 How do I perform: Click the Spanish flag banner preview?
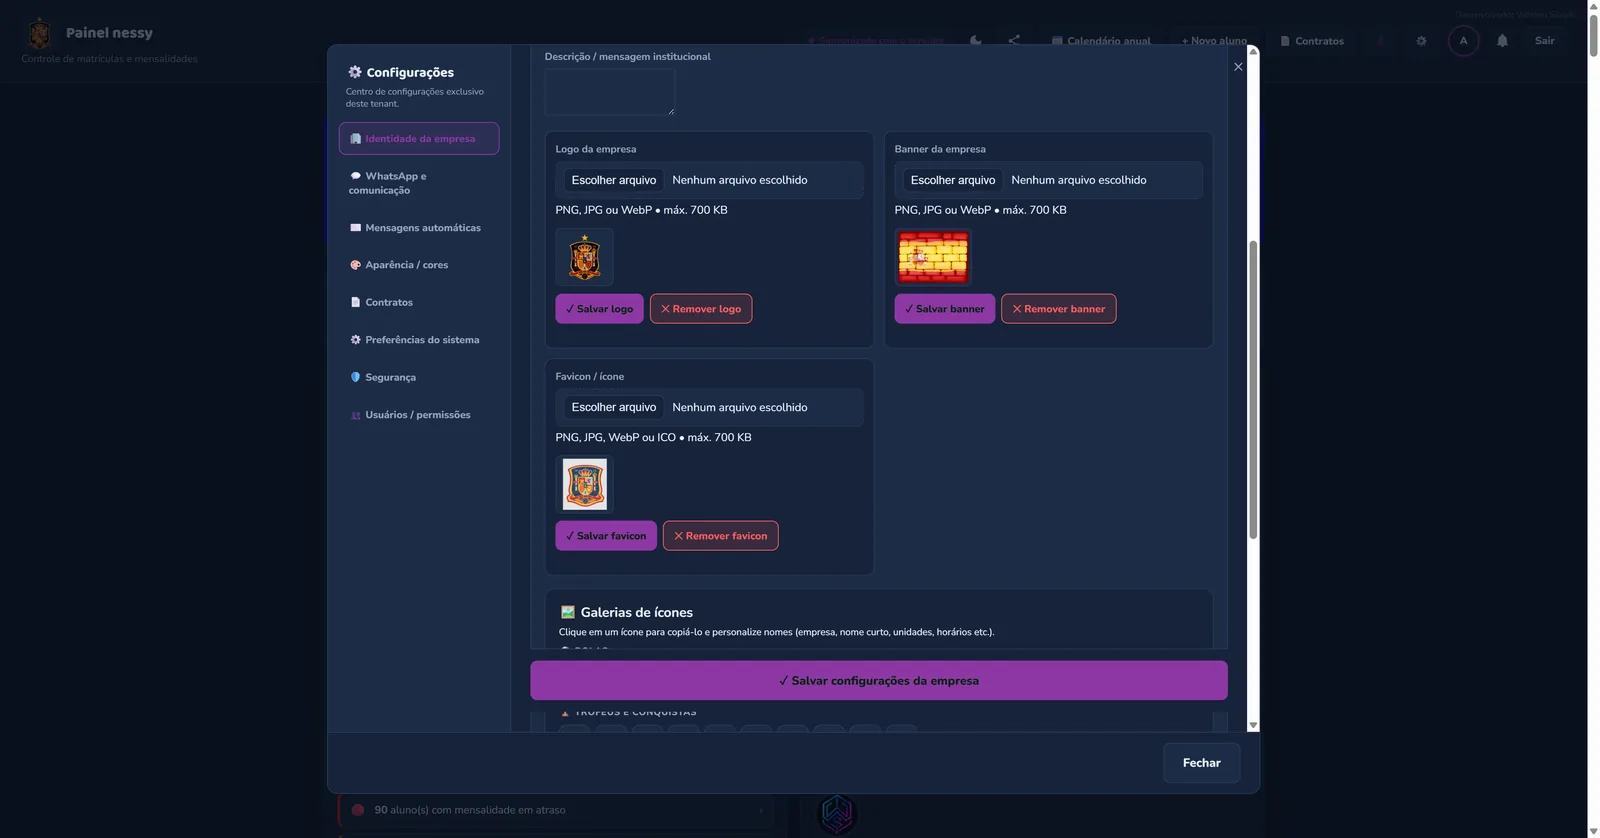(x=933, y=257)
